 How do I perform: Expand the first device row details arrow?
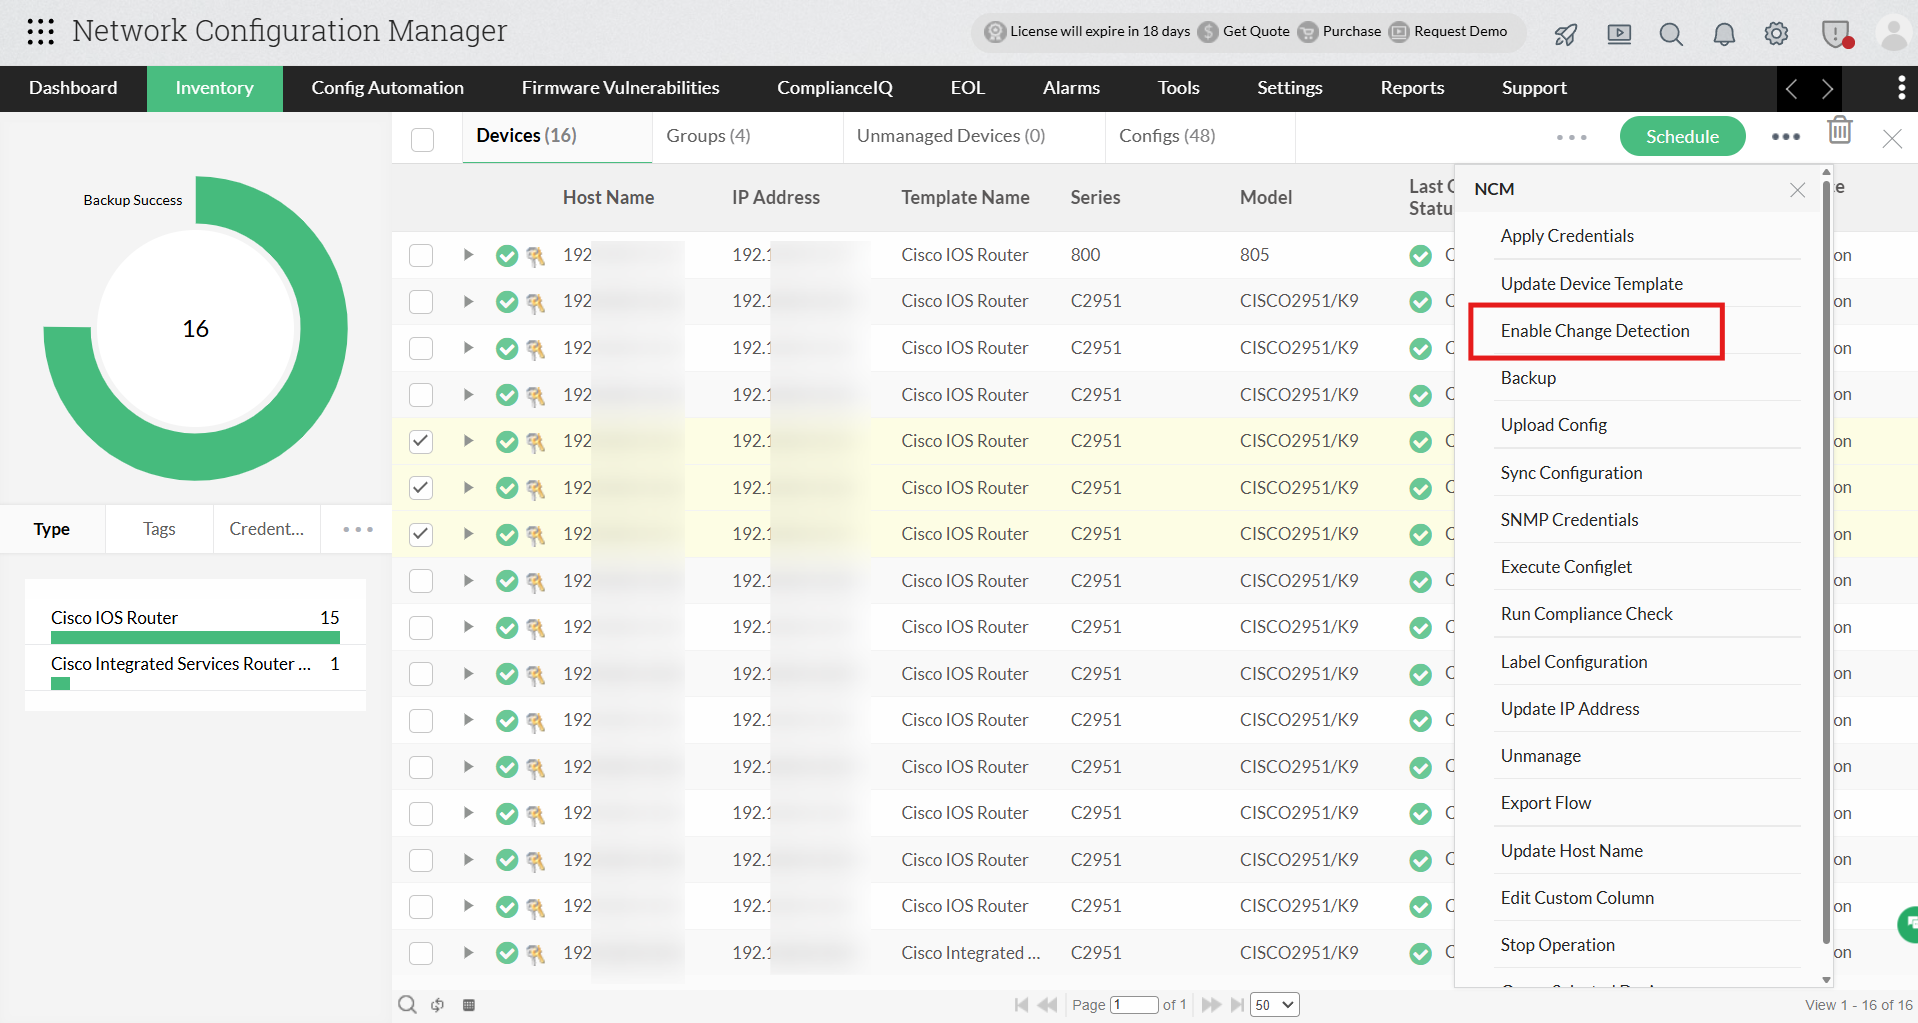click(x=467, y=255)
